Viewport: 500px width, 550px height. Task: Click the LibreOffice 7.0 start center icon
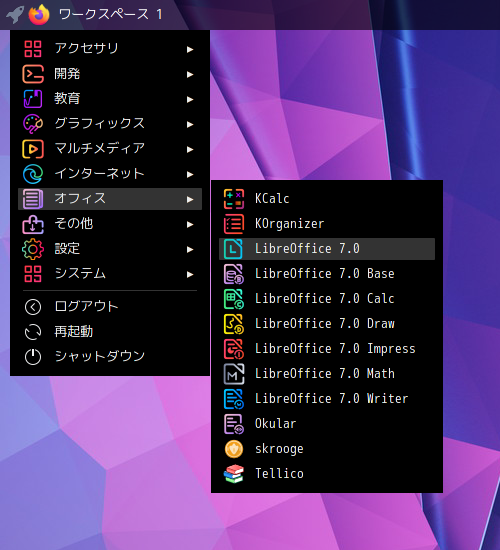pyautogui.click(x=234, y=249)
